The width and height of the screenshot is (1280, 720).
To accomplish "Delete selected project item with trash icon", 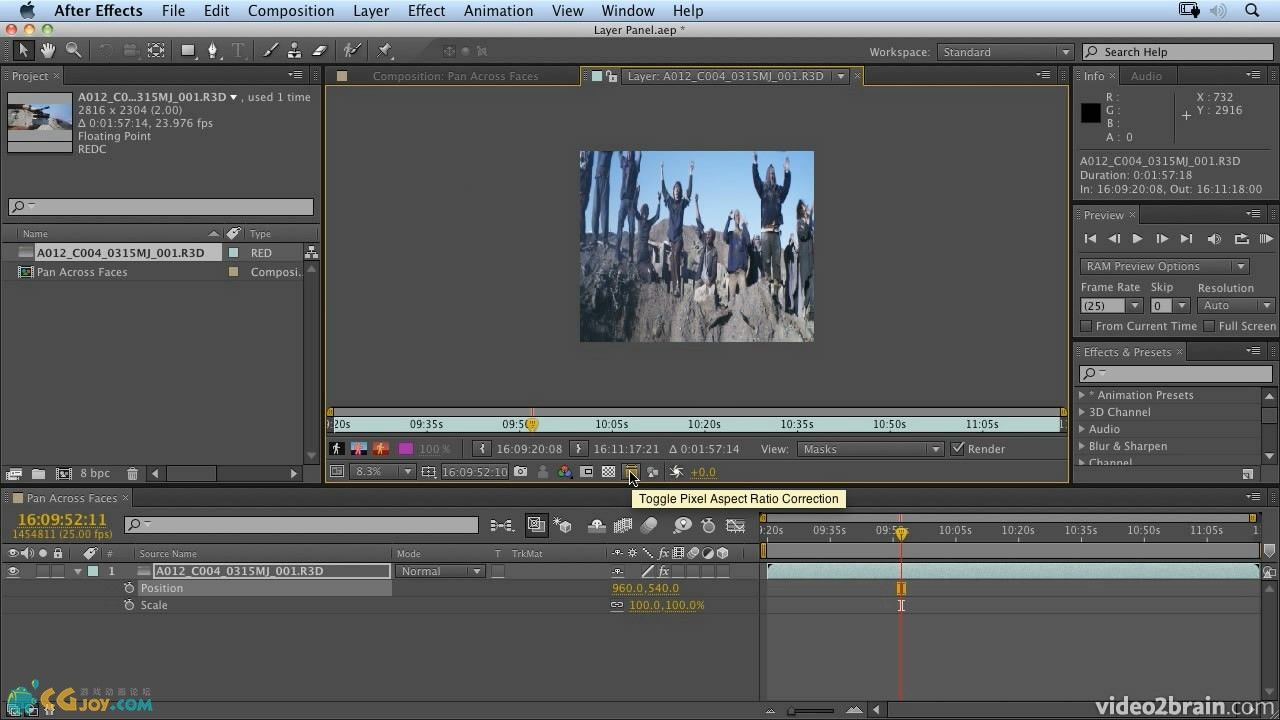I will (x=132, y=473).
